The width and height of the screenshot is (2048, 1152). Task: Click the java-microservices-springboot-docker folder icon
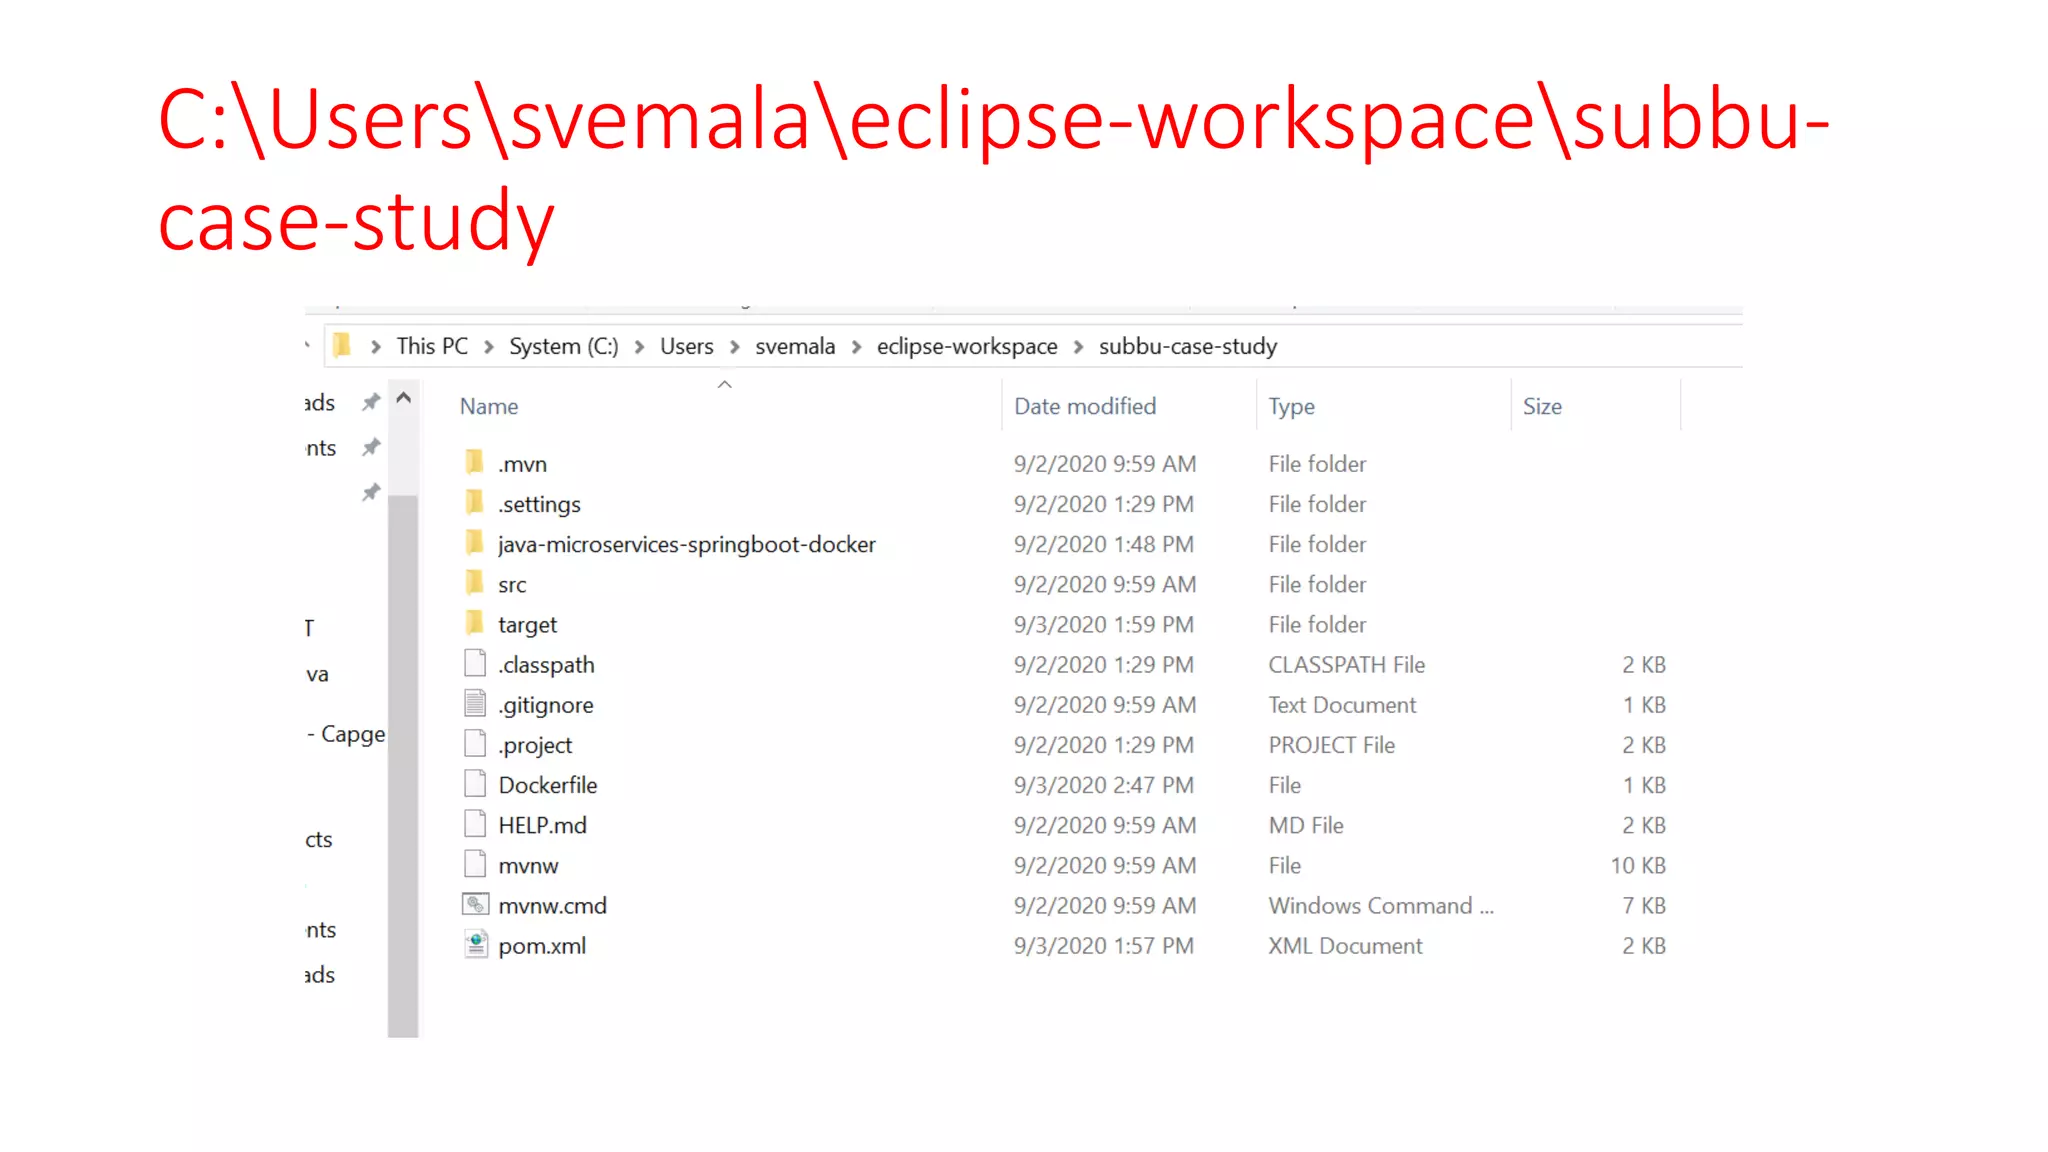(475, 543)
